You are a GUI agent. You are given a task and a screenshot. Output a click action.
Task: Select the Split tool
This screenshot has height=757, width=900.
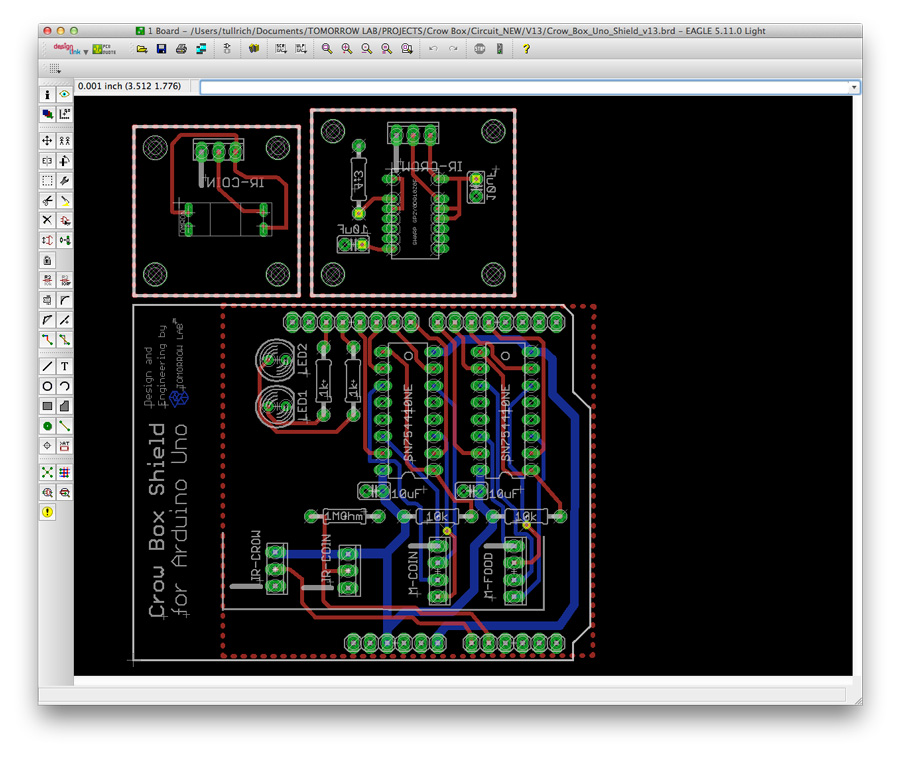[x=47, y=320]
